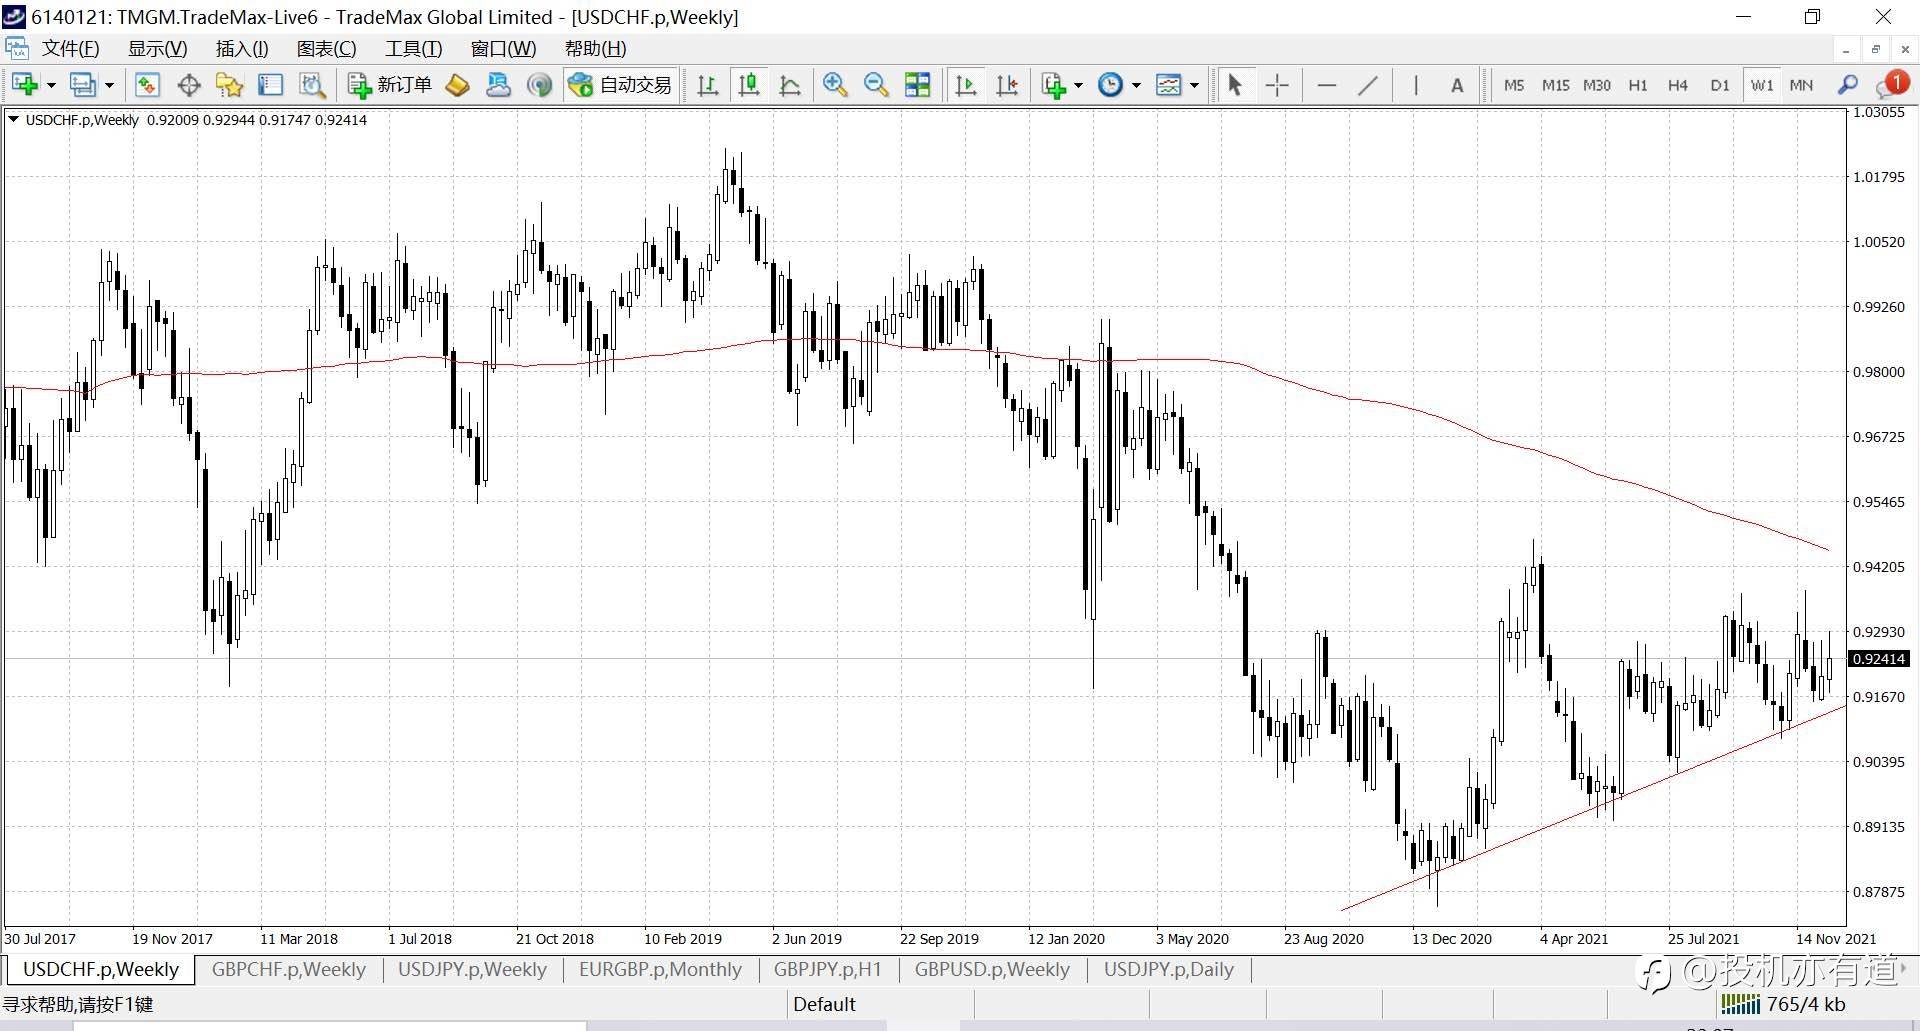Select the arrow cursor tool
The height and width of the screenshot is (1031, 1920).
(1235, 85)
